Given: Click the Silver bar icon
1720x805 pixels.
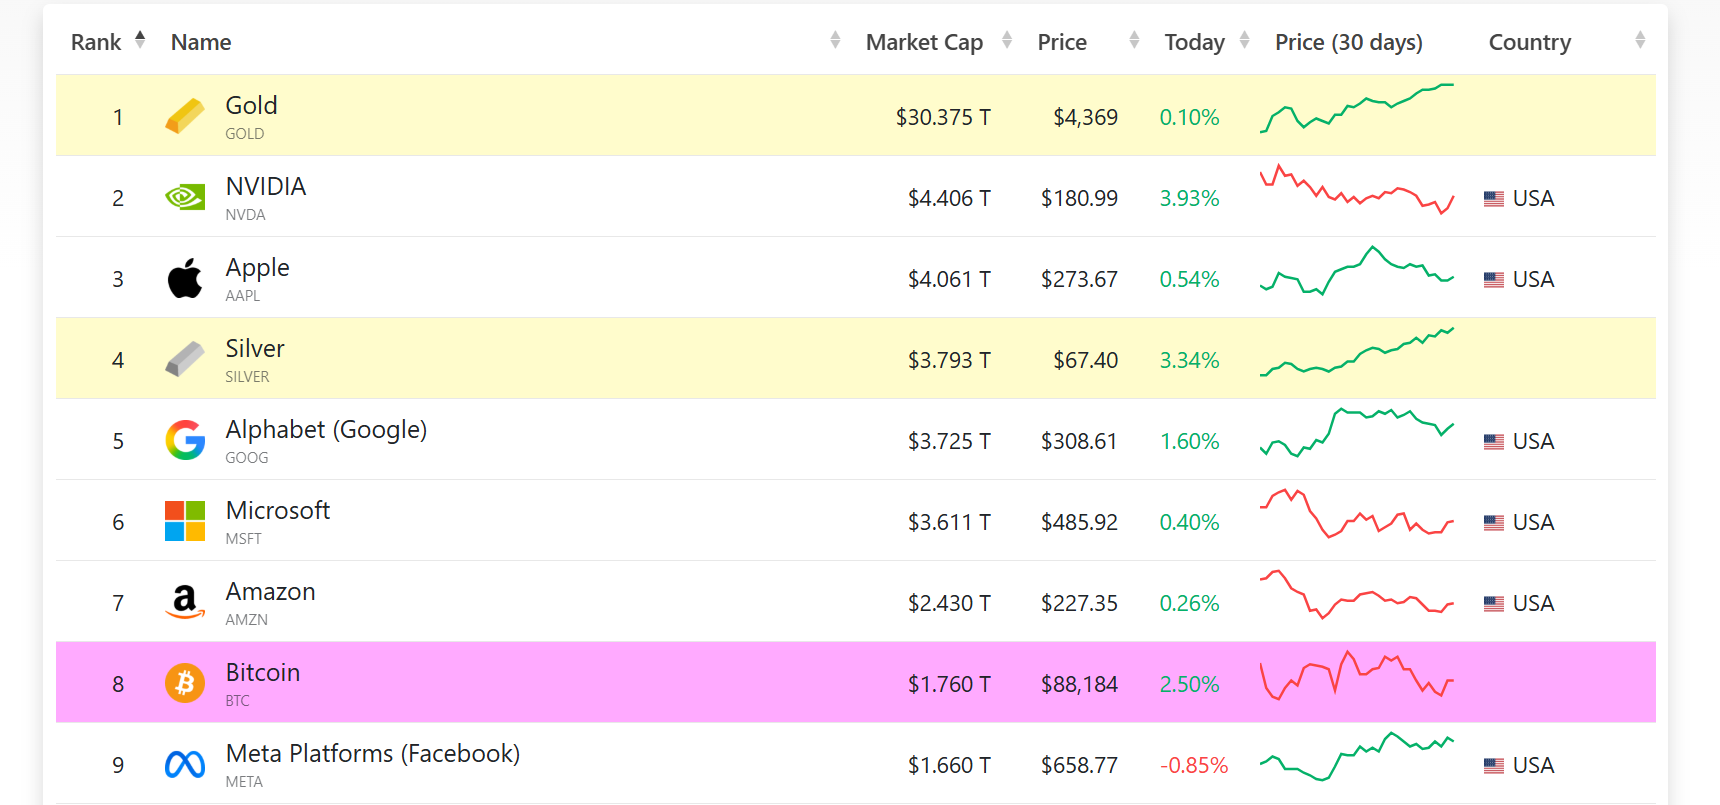Looking at the screenshot, I should click(185, 359).
